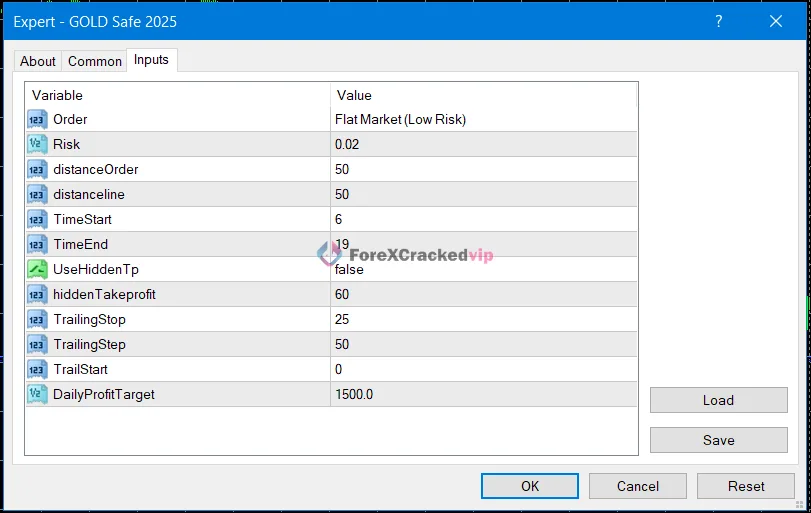811x513 pixels.
Task: Click the icon beside TimeStart
Action: (x=37, y=219)
